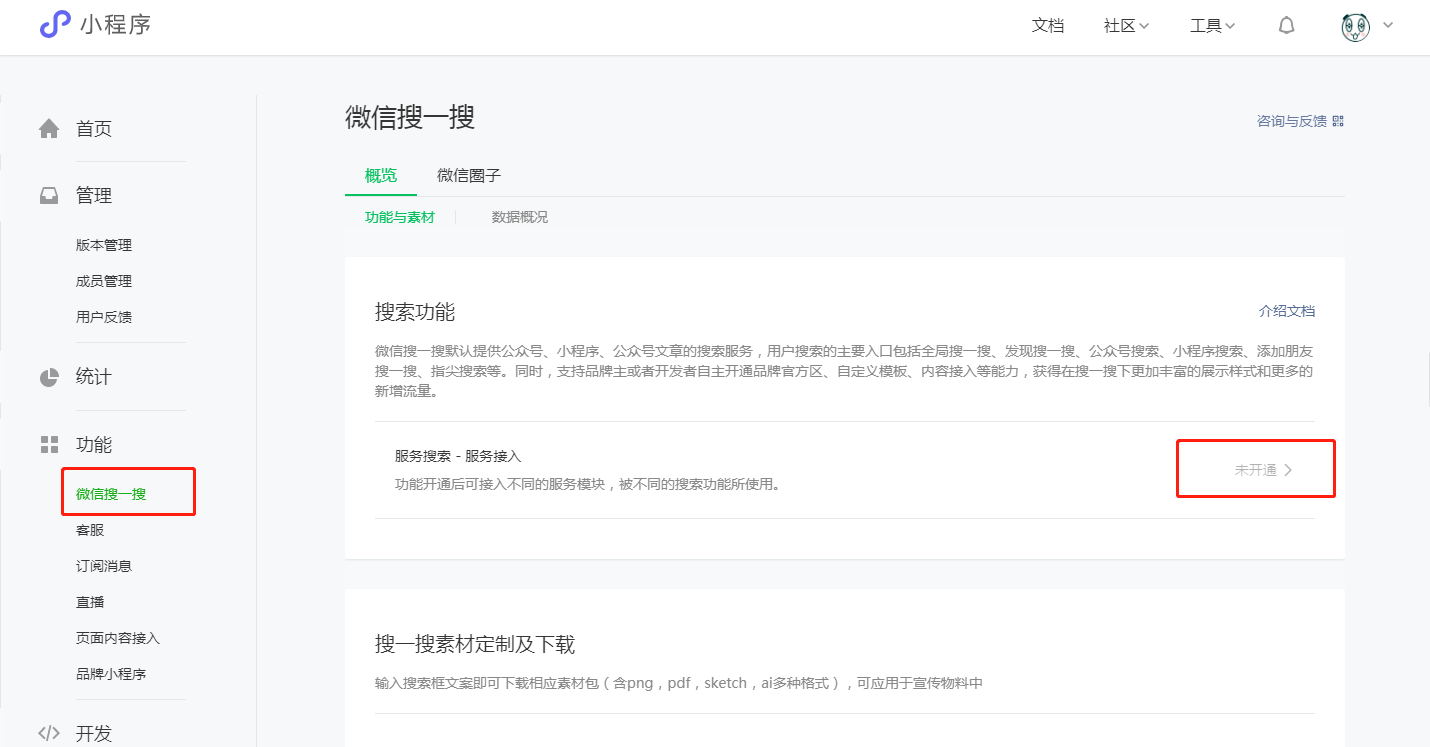
Task: Open 订阅消息 in the sidebar
Action: 104,566
